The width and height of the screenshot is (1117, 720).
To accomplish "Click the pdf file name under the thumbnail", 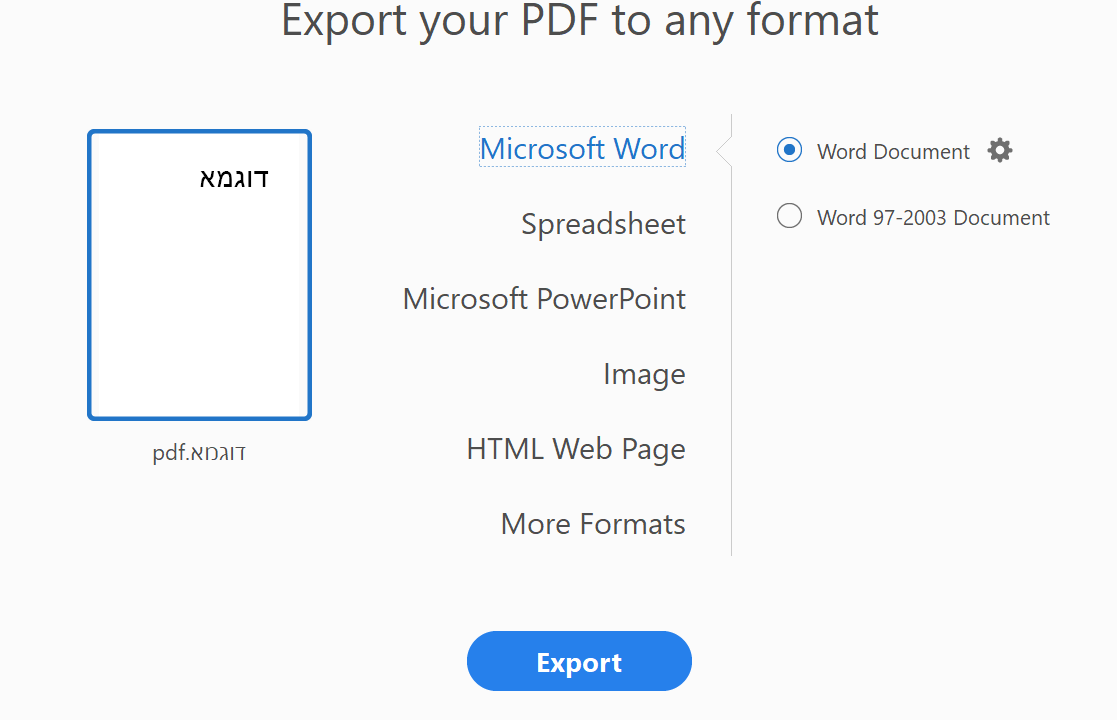I will (x=199, y=453).
